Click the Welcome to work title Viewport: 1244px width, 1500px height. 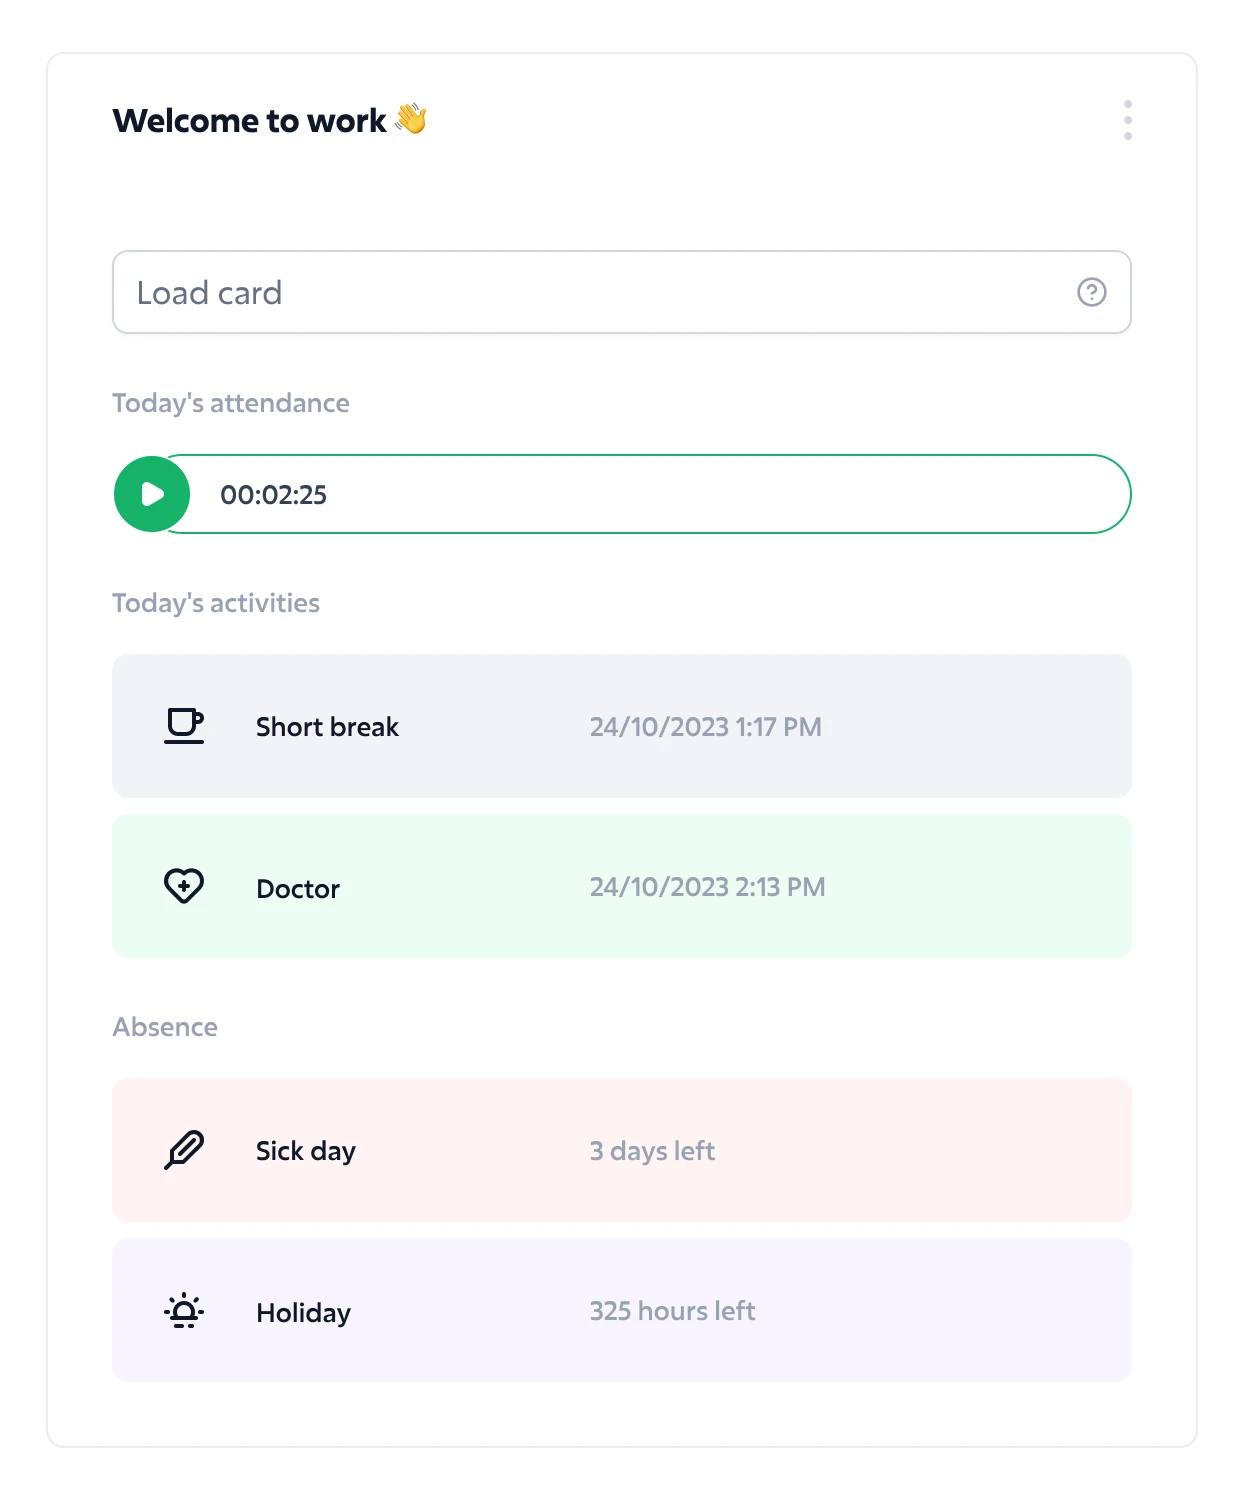tap(249, 121)
